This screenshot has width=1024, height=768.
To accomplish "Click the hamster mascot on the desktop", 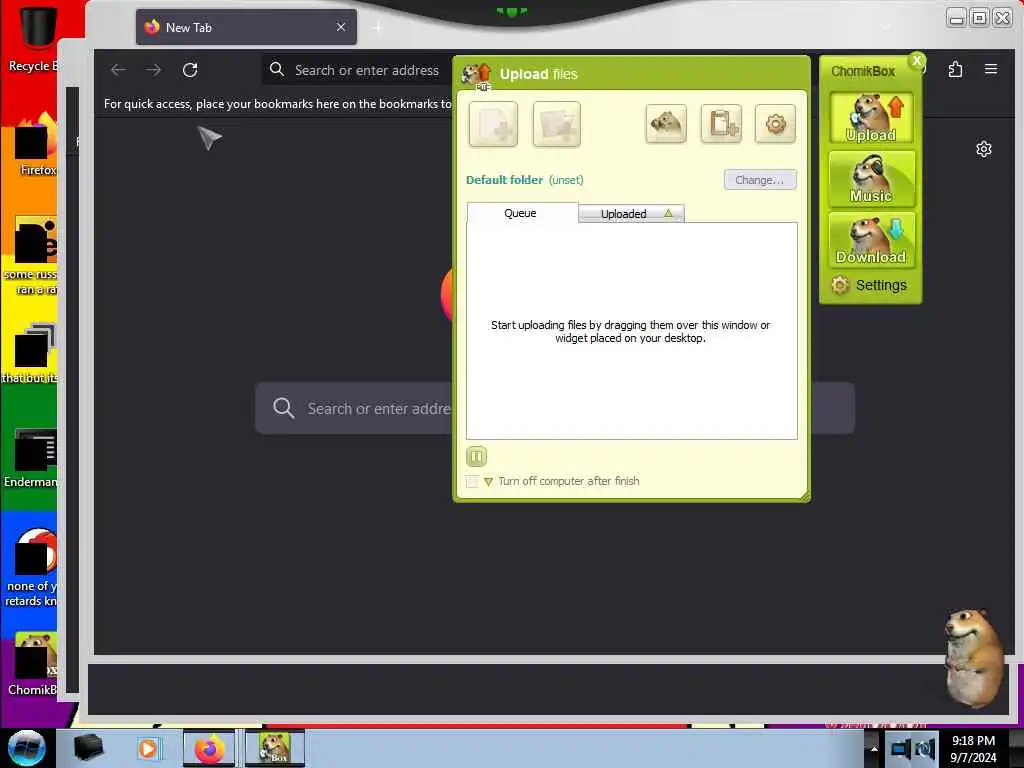I will [x=974, y=658].
